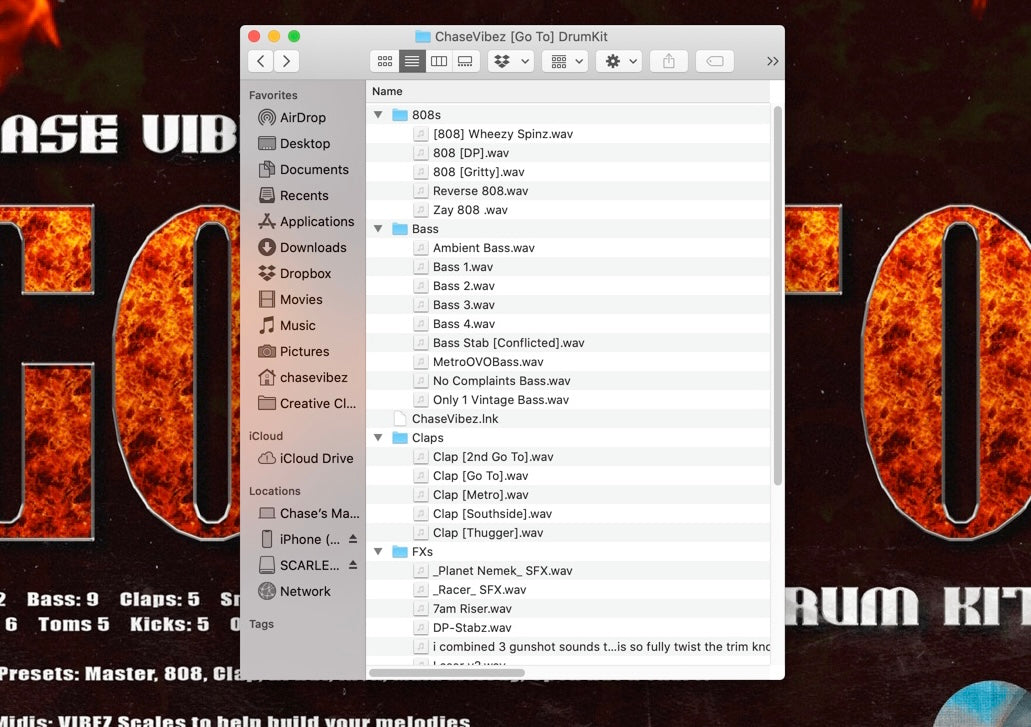Open Desktop in the sidebar

point(294,143)
